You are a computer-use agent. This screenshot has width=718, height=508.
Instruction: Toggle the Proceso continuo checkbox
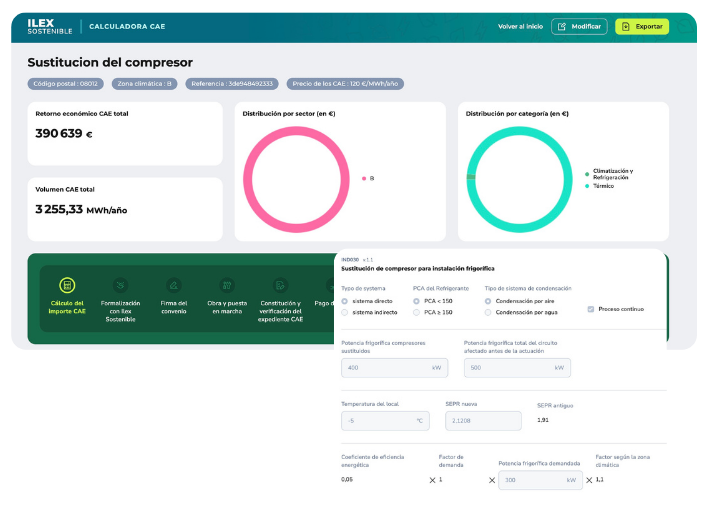pyautogui.click(x=590, y=309)
